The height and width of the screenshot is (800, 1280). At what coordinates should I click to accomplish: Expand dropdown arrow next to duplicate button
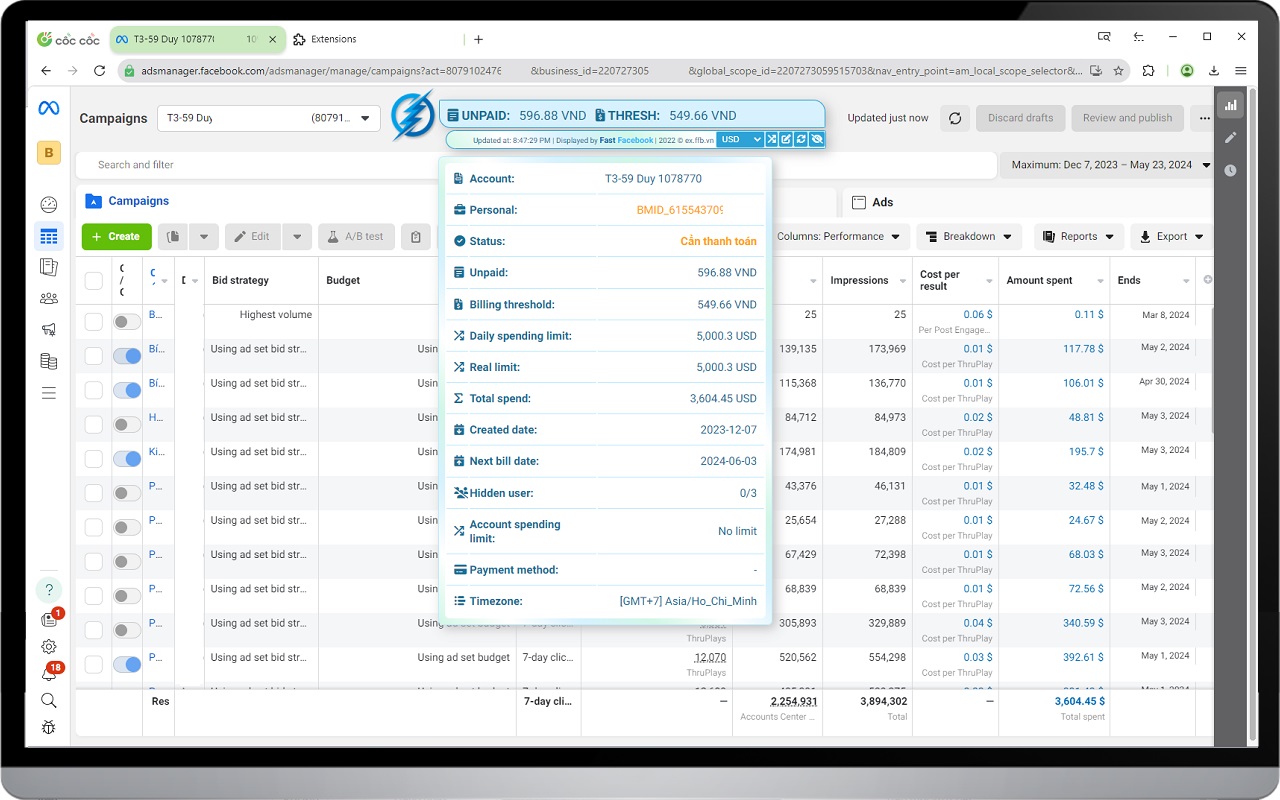pos(204,237)
